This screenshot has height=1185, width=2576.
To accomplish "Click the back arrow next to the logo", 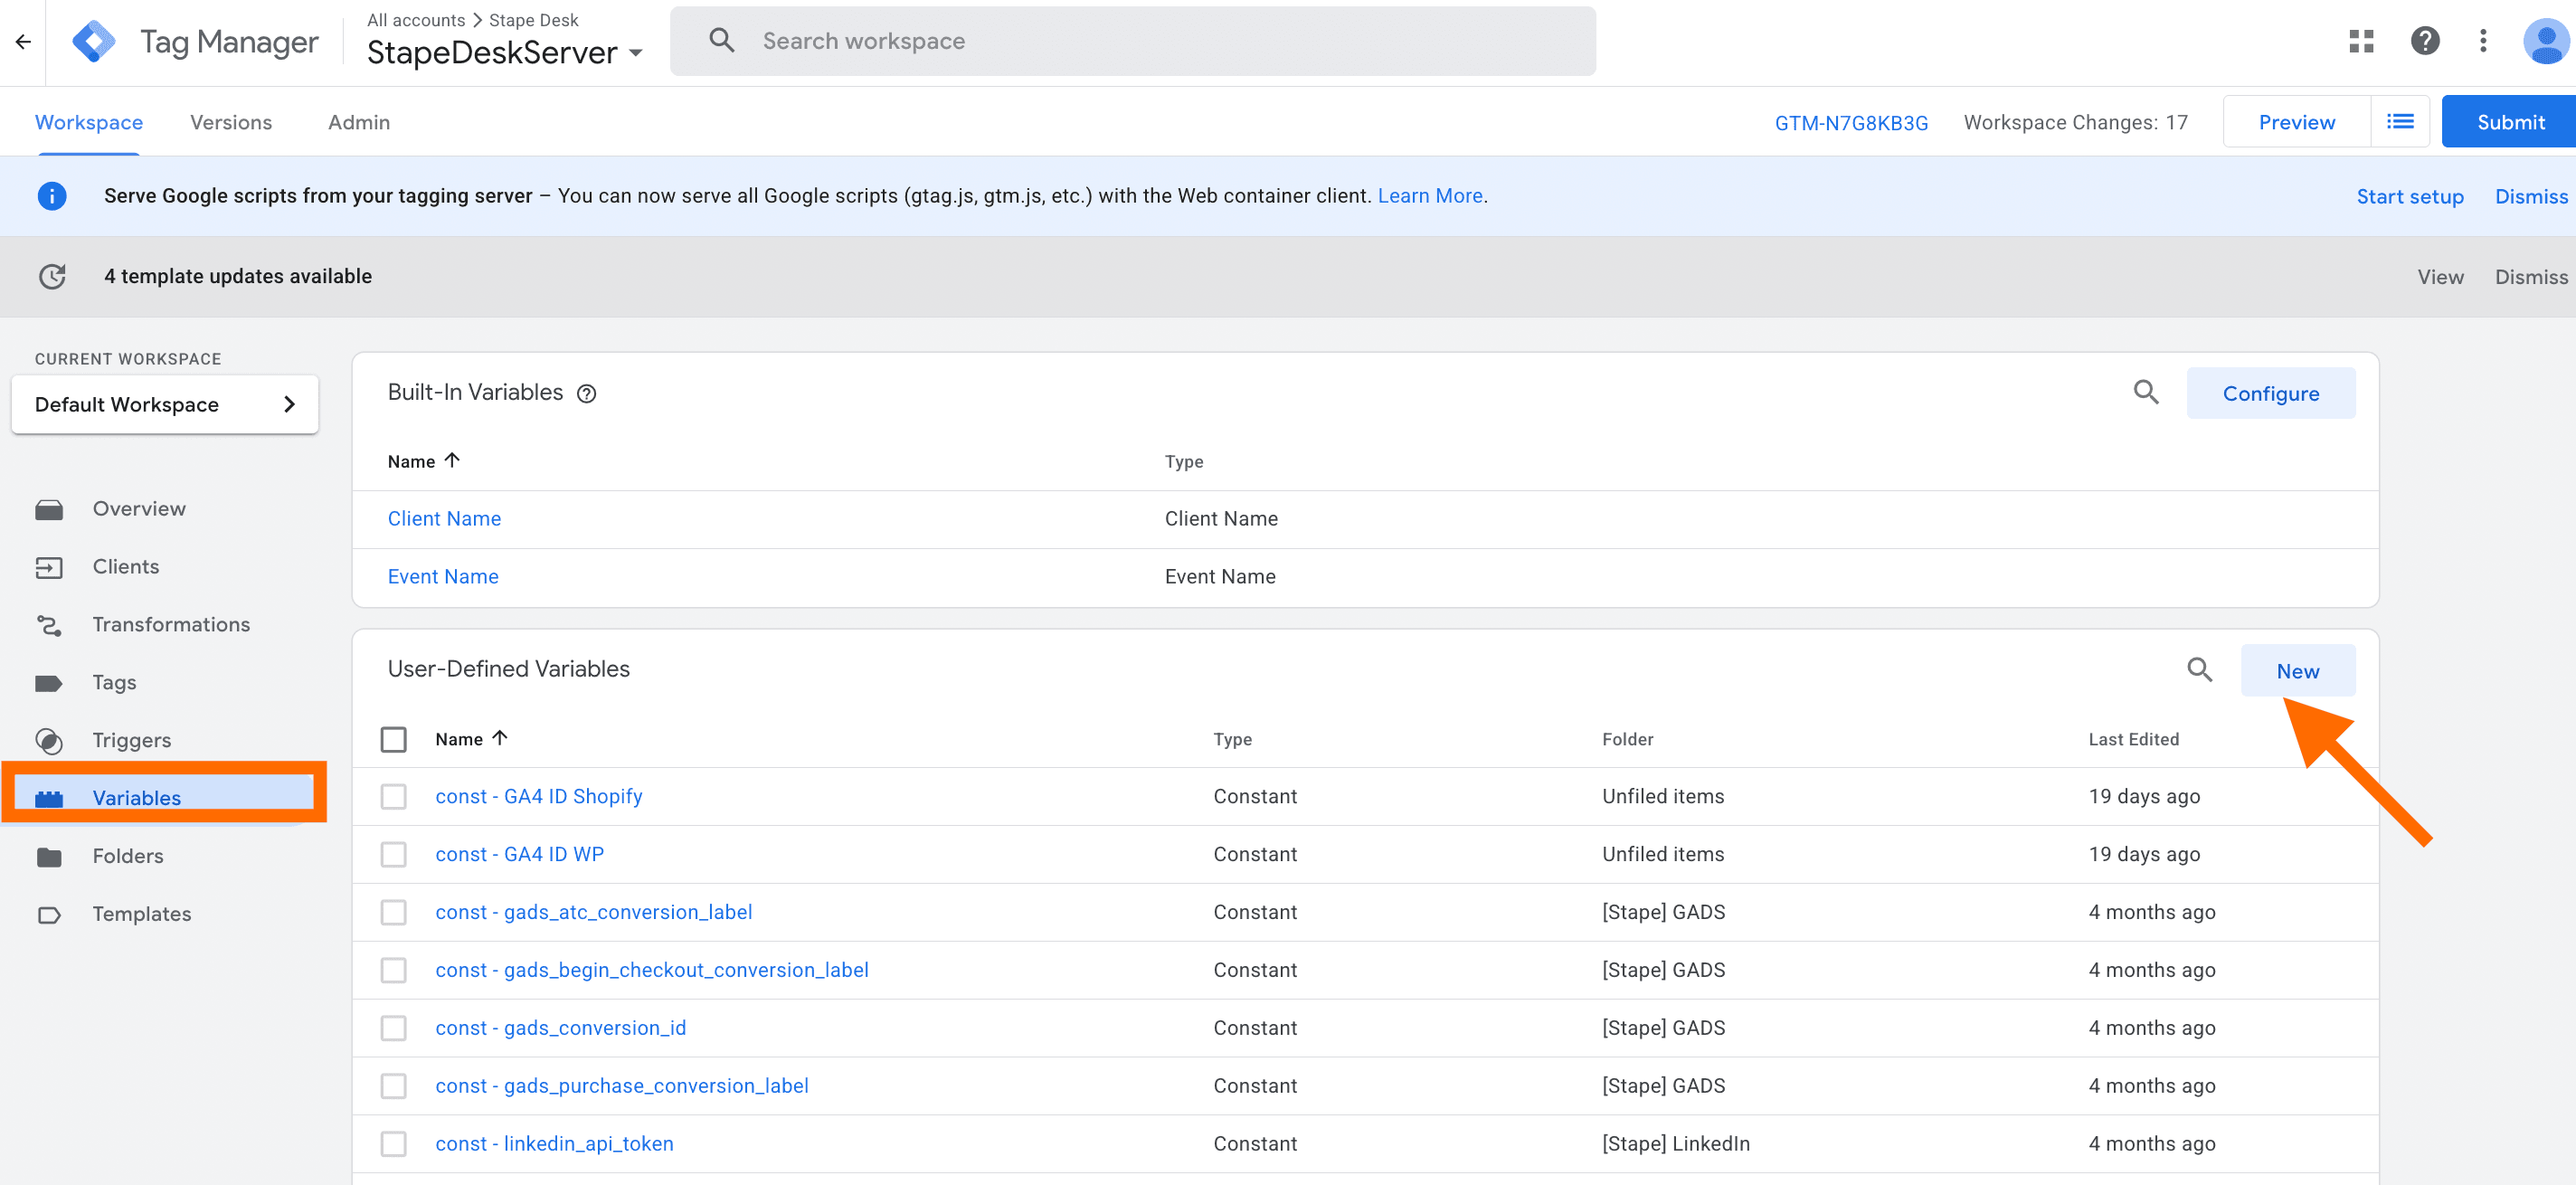I will 23,41.
